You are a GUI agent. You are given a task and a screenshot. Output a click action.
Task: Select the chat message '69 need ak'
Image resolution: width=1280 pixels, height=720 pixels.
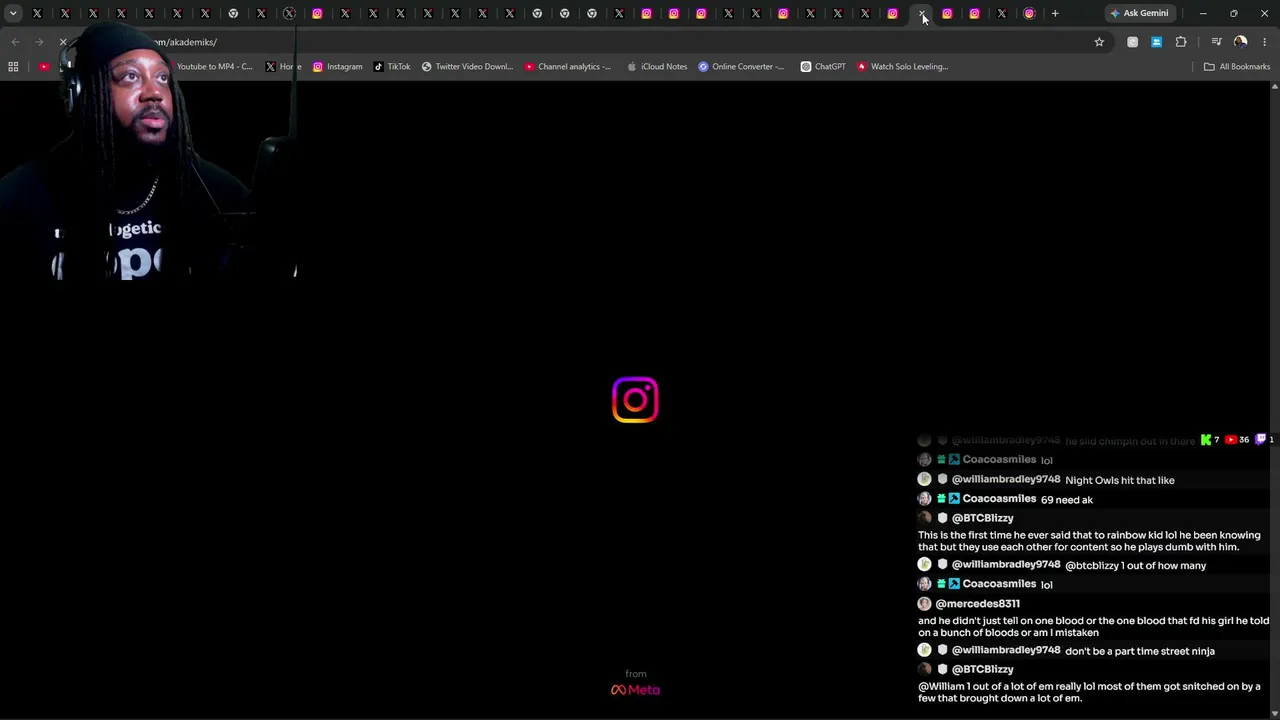point(1067,500)
